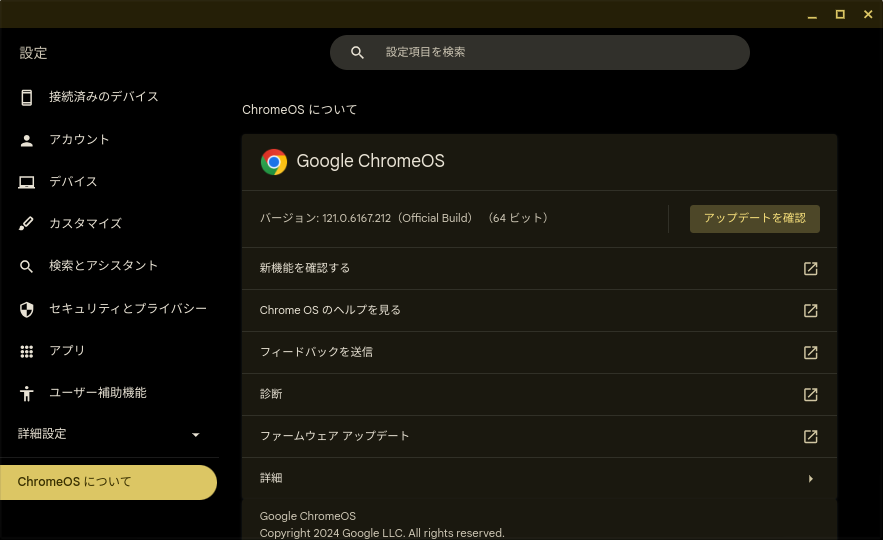Click the shield icon for セキュリティとプライバシー

point(26,309)
